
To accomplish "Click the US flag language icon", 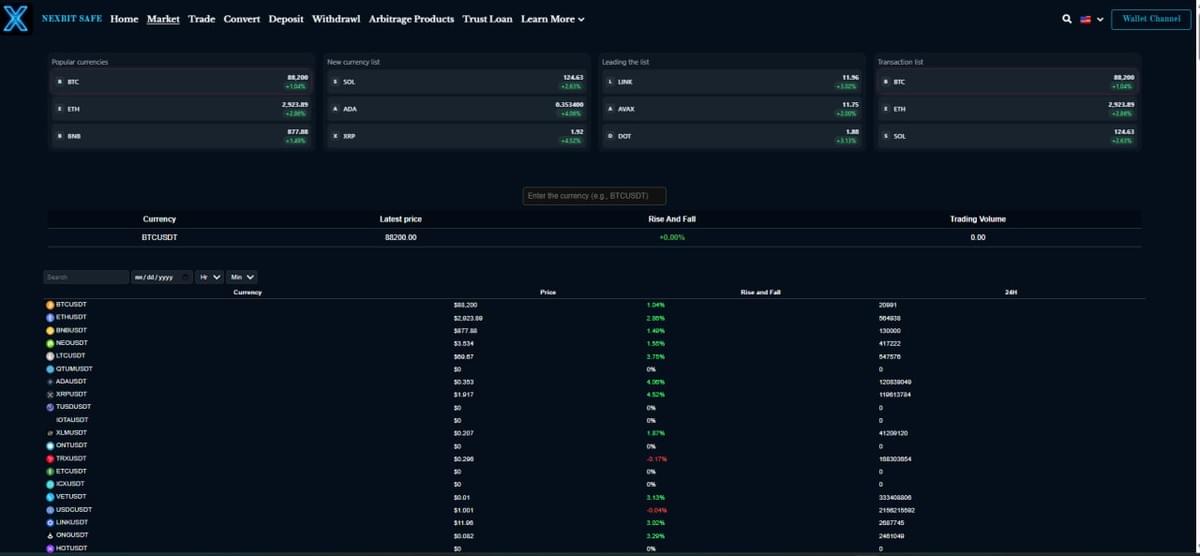I will (x=1085, y=19).
